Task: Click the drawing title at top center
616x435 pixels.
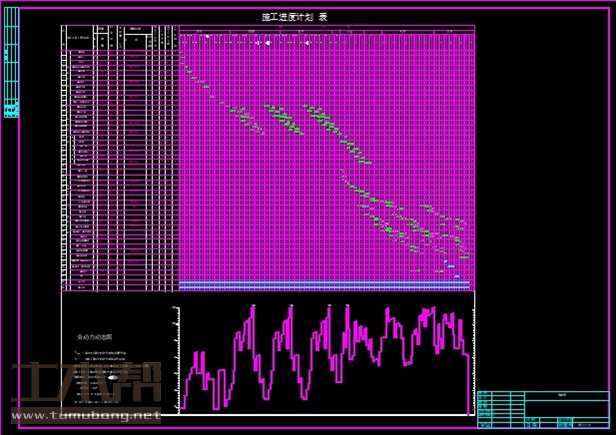Action: pos(294,17)
